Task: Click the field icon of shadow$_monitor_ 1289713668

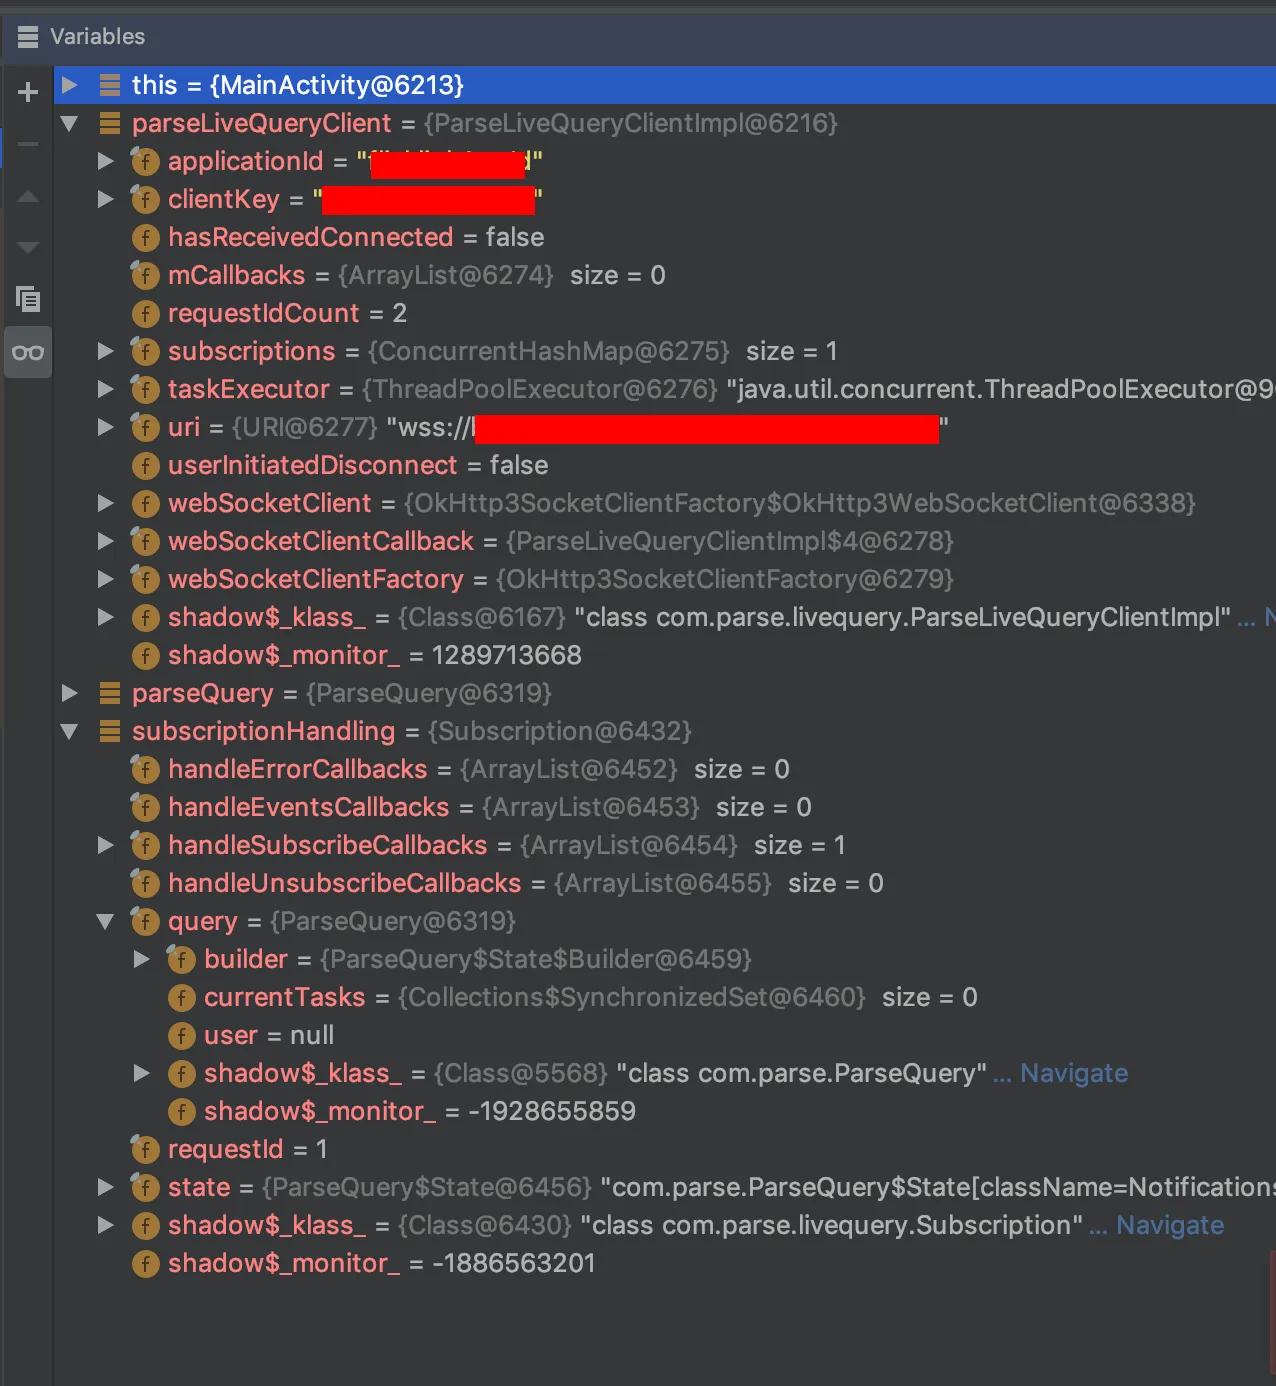Action: [x=145, y=655]
